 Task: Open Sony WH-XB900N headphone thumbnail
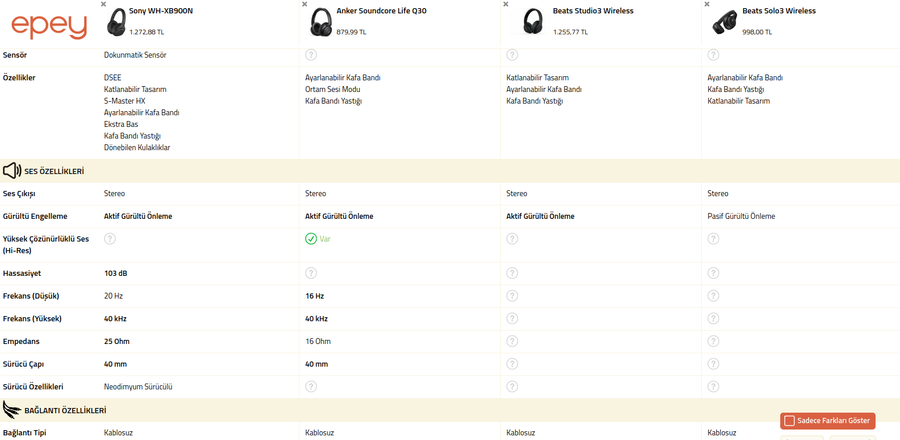[117, 22]
